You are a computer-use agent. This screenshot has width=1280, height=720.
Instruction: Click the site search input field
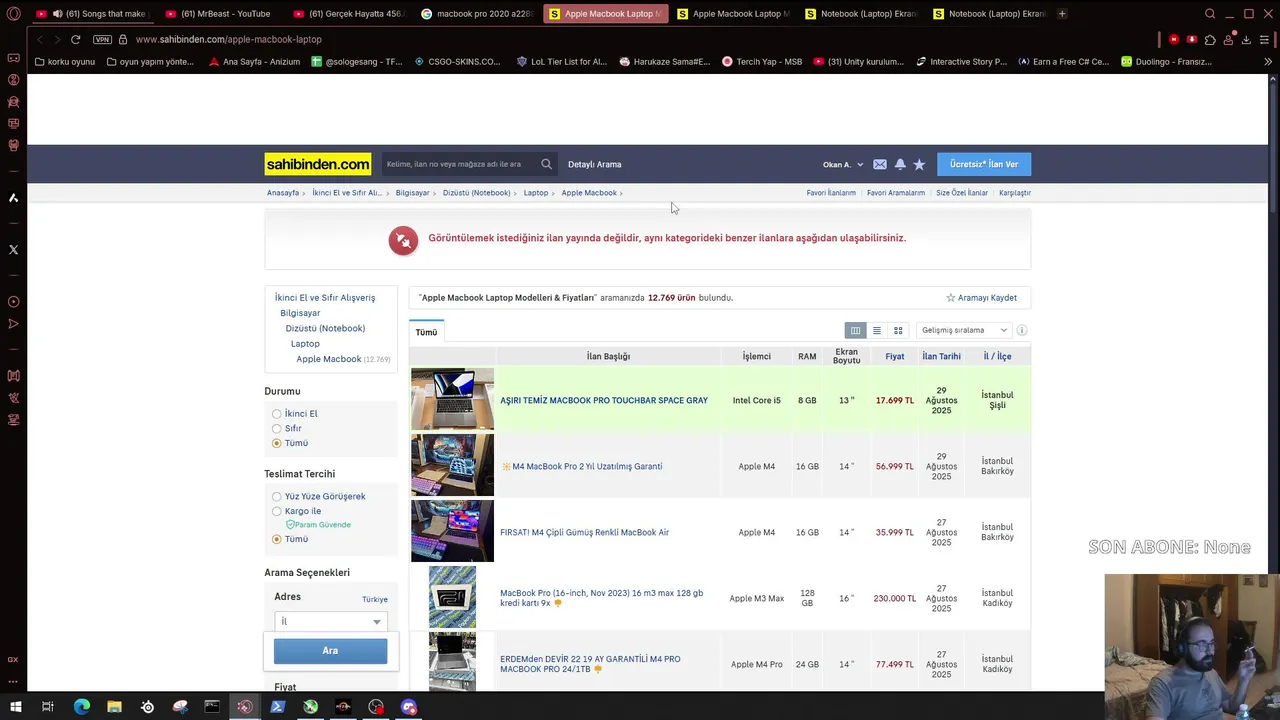point(460,164)
